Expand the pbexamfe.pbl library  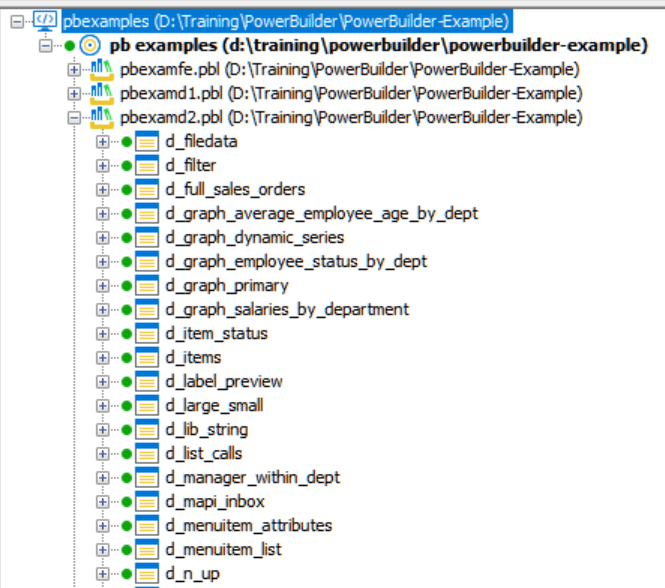[74, 70]
